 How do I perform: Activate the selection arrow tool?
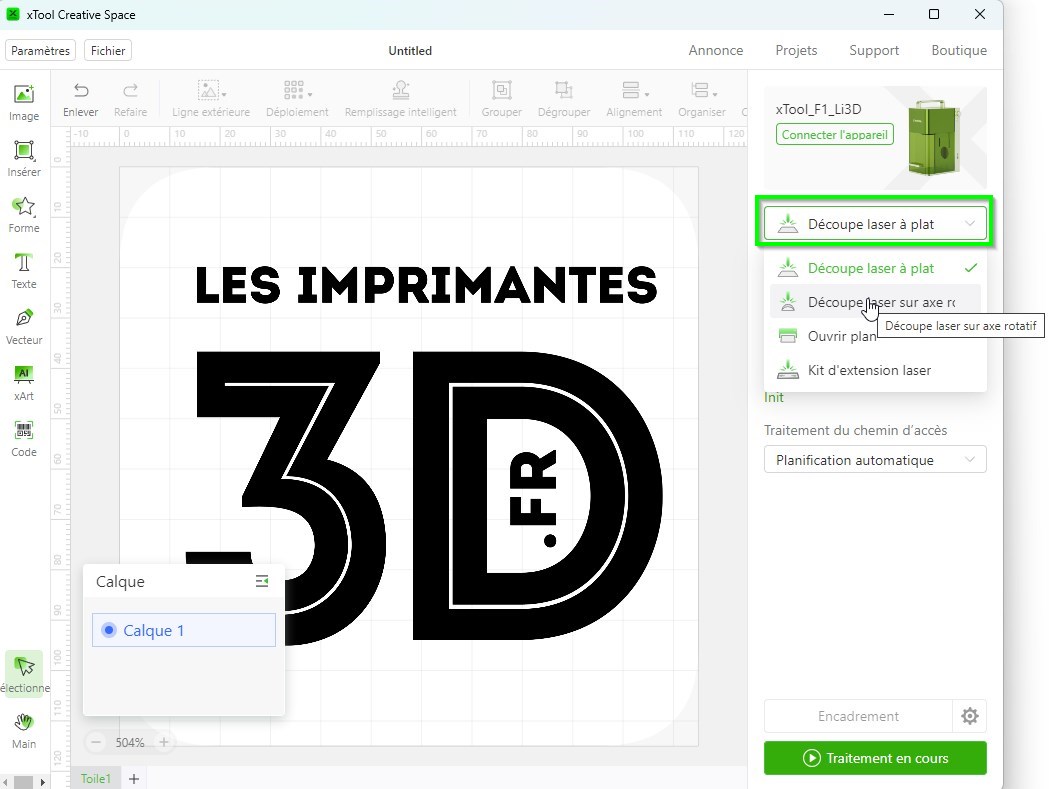pyautogui.click(x=25, y=674)
